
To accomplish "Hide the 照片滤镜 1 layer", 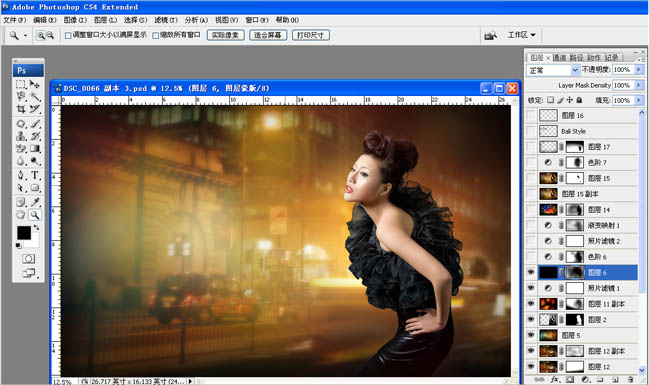I will (x=531, y=288).
